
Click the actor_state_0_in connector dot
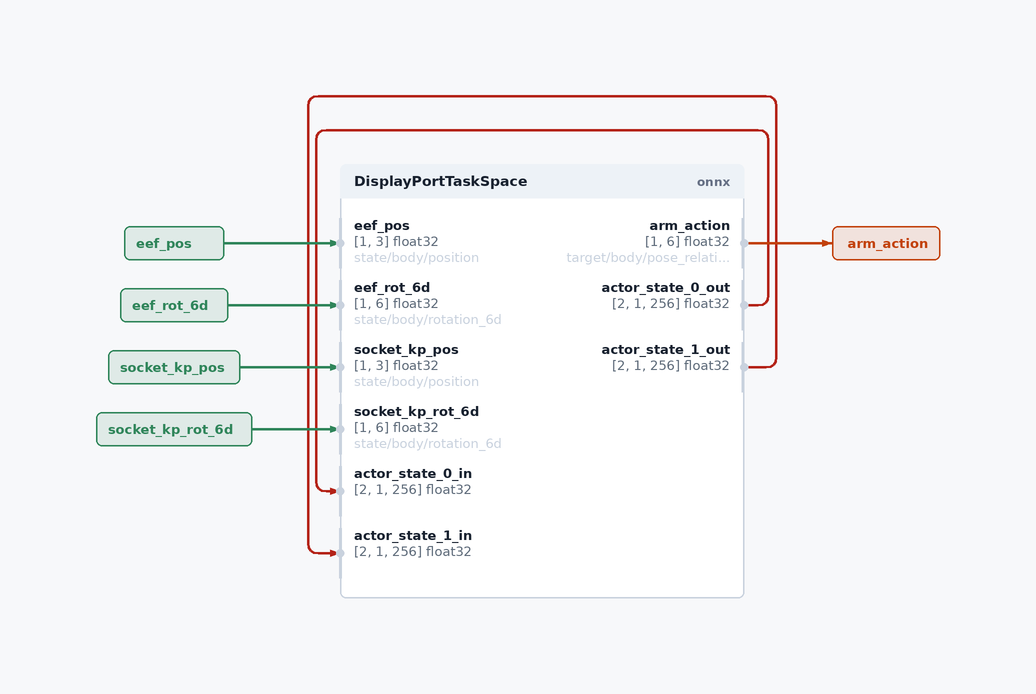[341, 491]
